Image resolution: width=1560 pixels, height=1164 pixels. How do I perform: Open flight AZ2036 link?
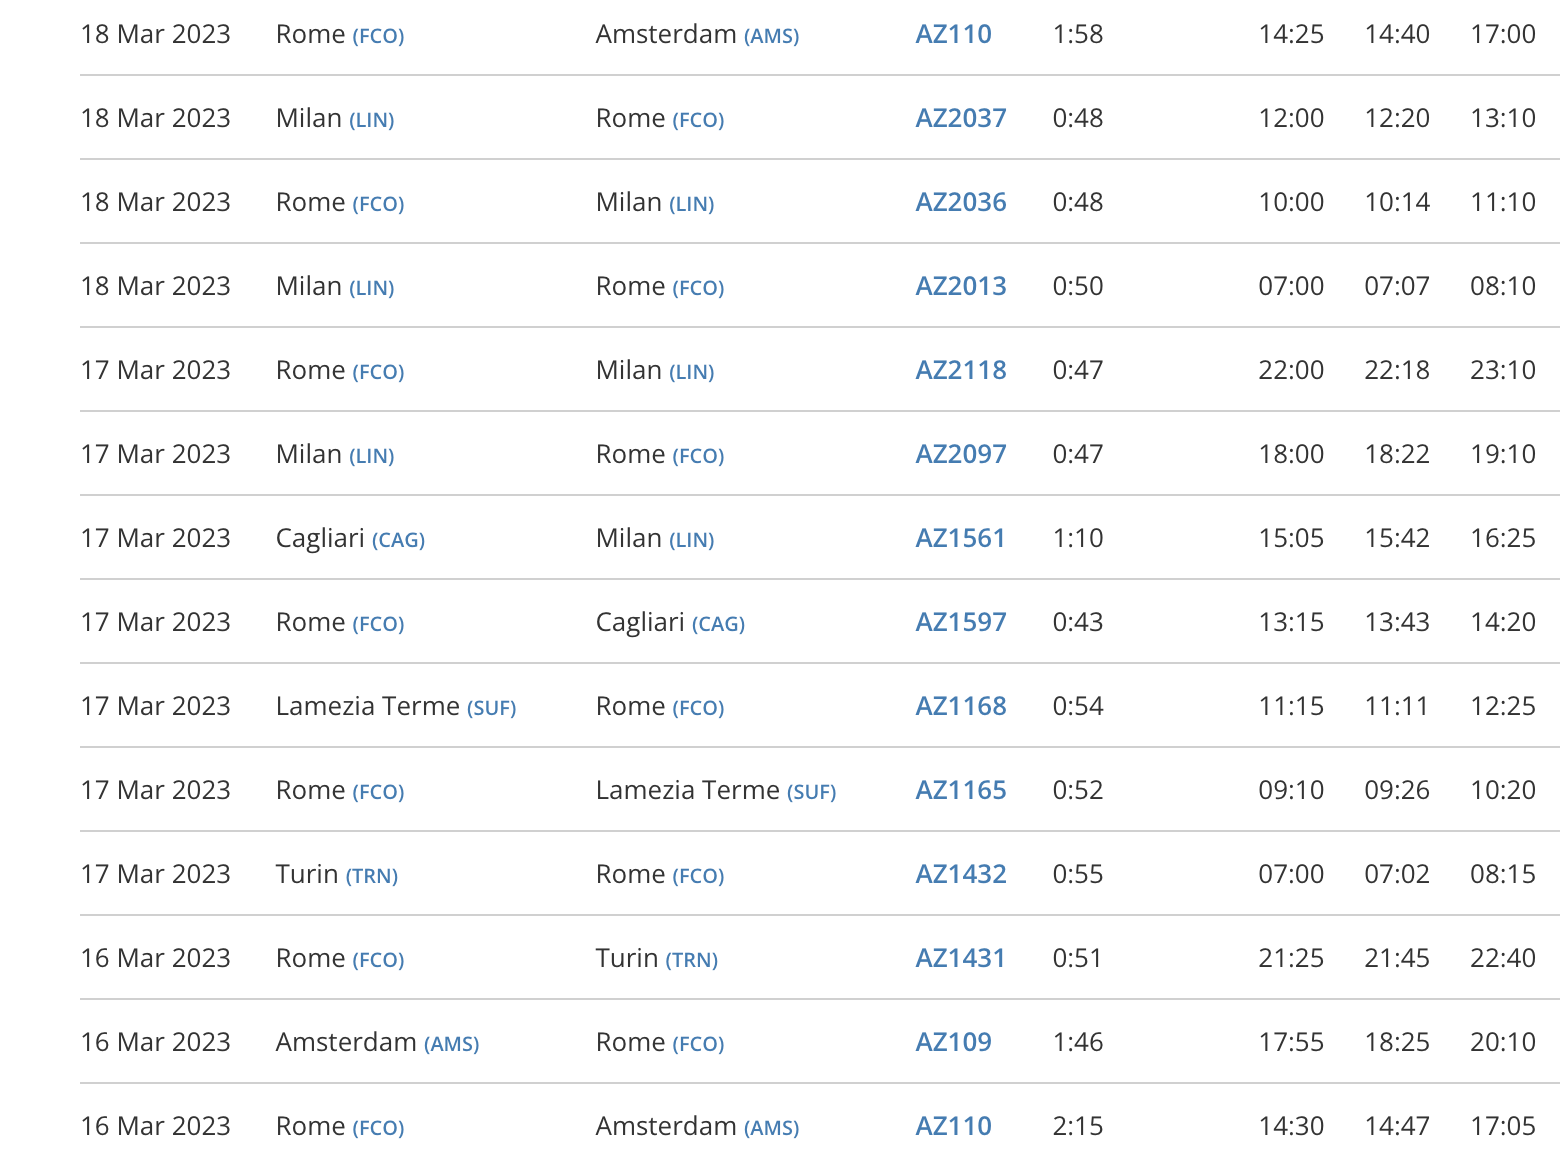tap(960, 202)
